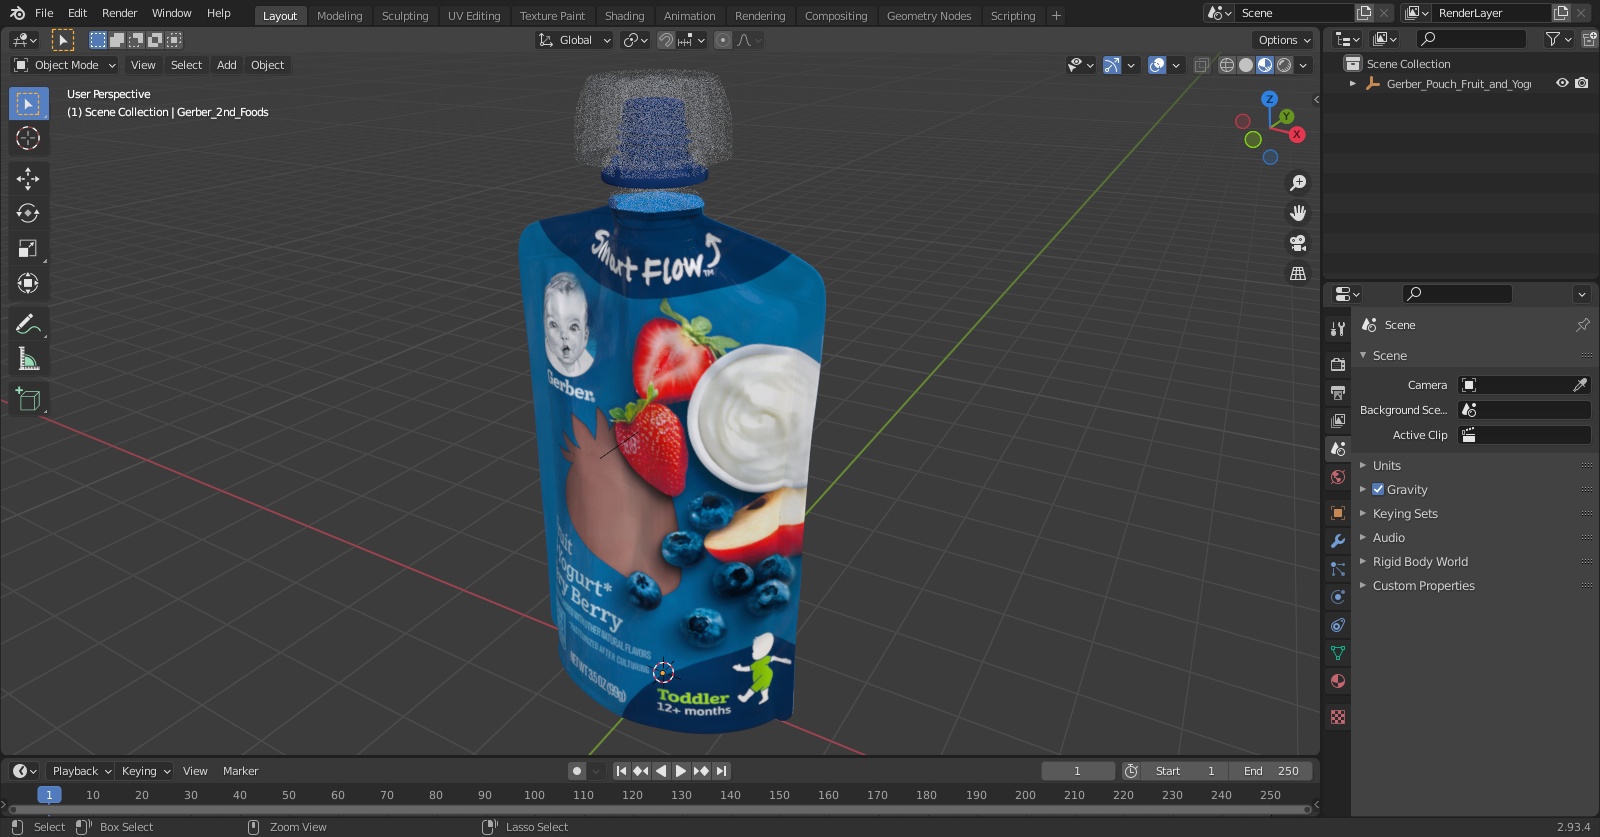Open Global transform orientation dropdown
This screenshot has height=837, width=1600.
575,40
